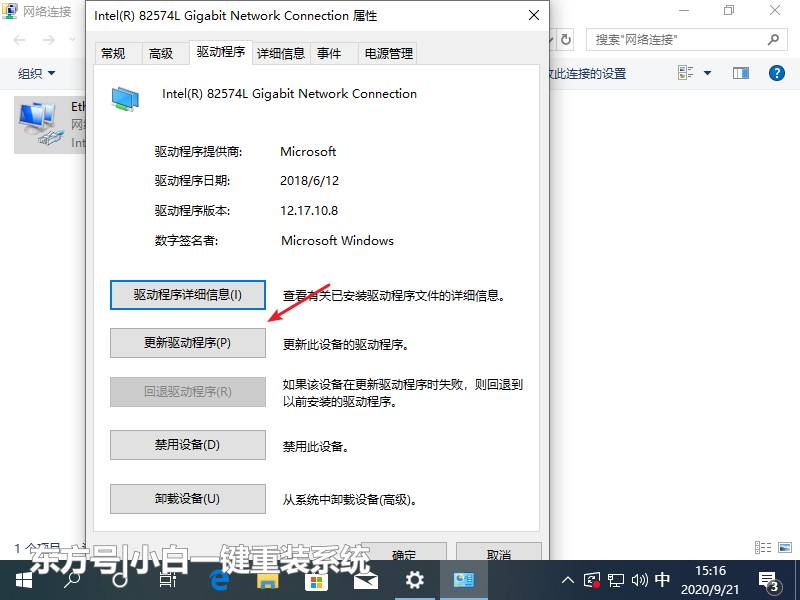The width and height of the screenshot is (800, 600).
Task: Toggle the preview pane icon
Action: pos(741,73)
